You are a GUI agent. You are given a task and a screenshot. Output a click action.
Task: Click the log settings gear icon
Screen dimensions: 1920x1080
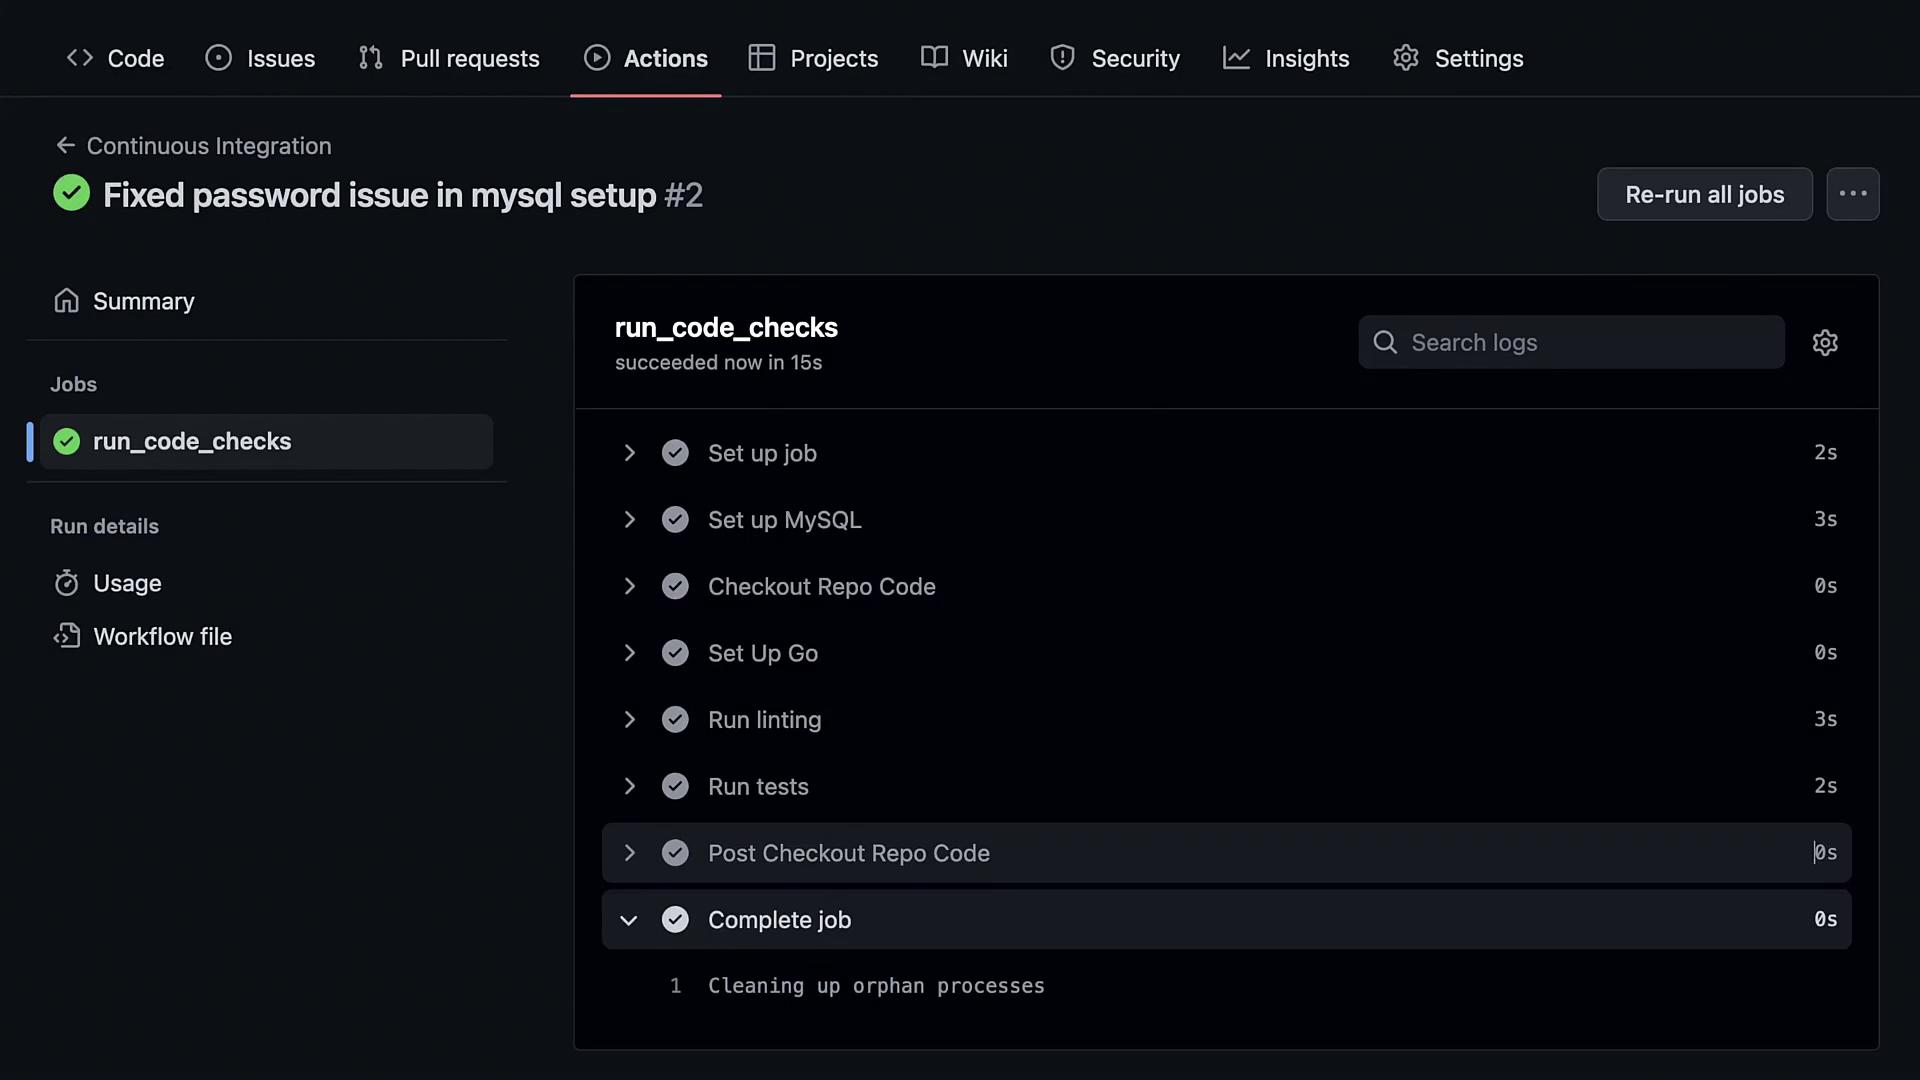(1825, 343)
